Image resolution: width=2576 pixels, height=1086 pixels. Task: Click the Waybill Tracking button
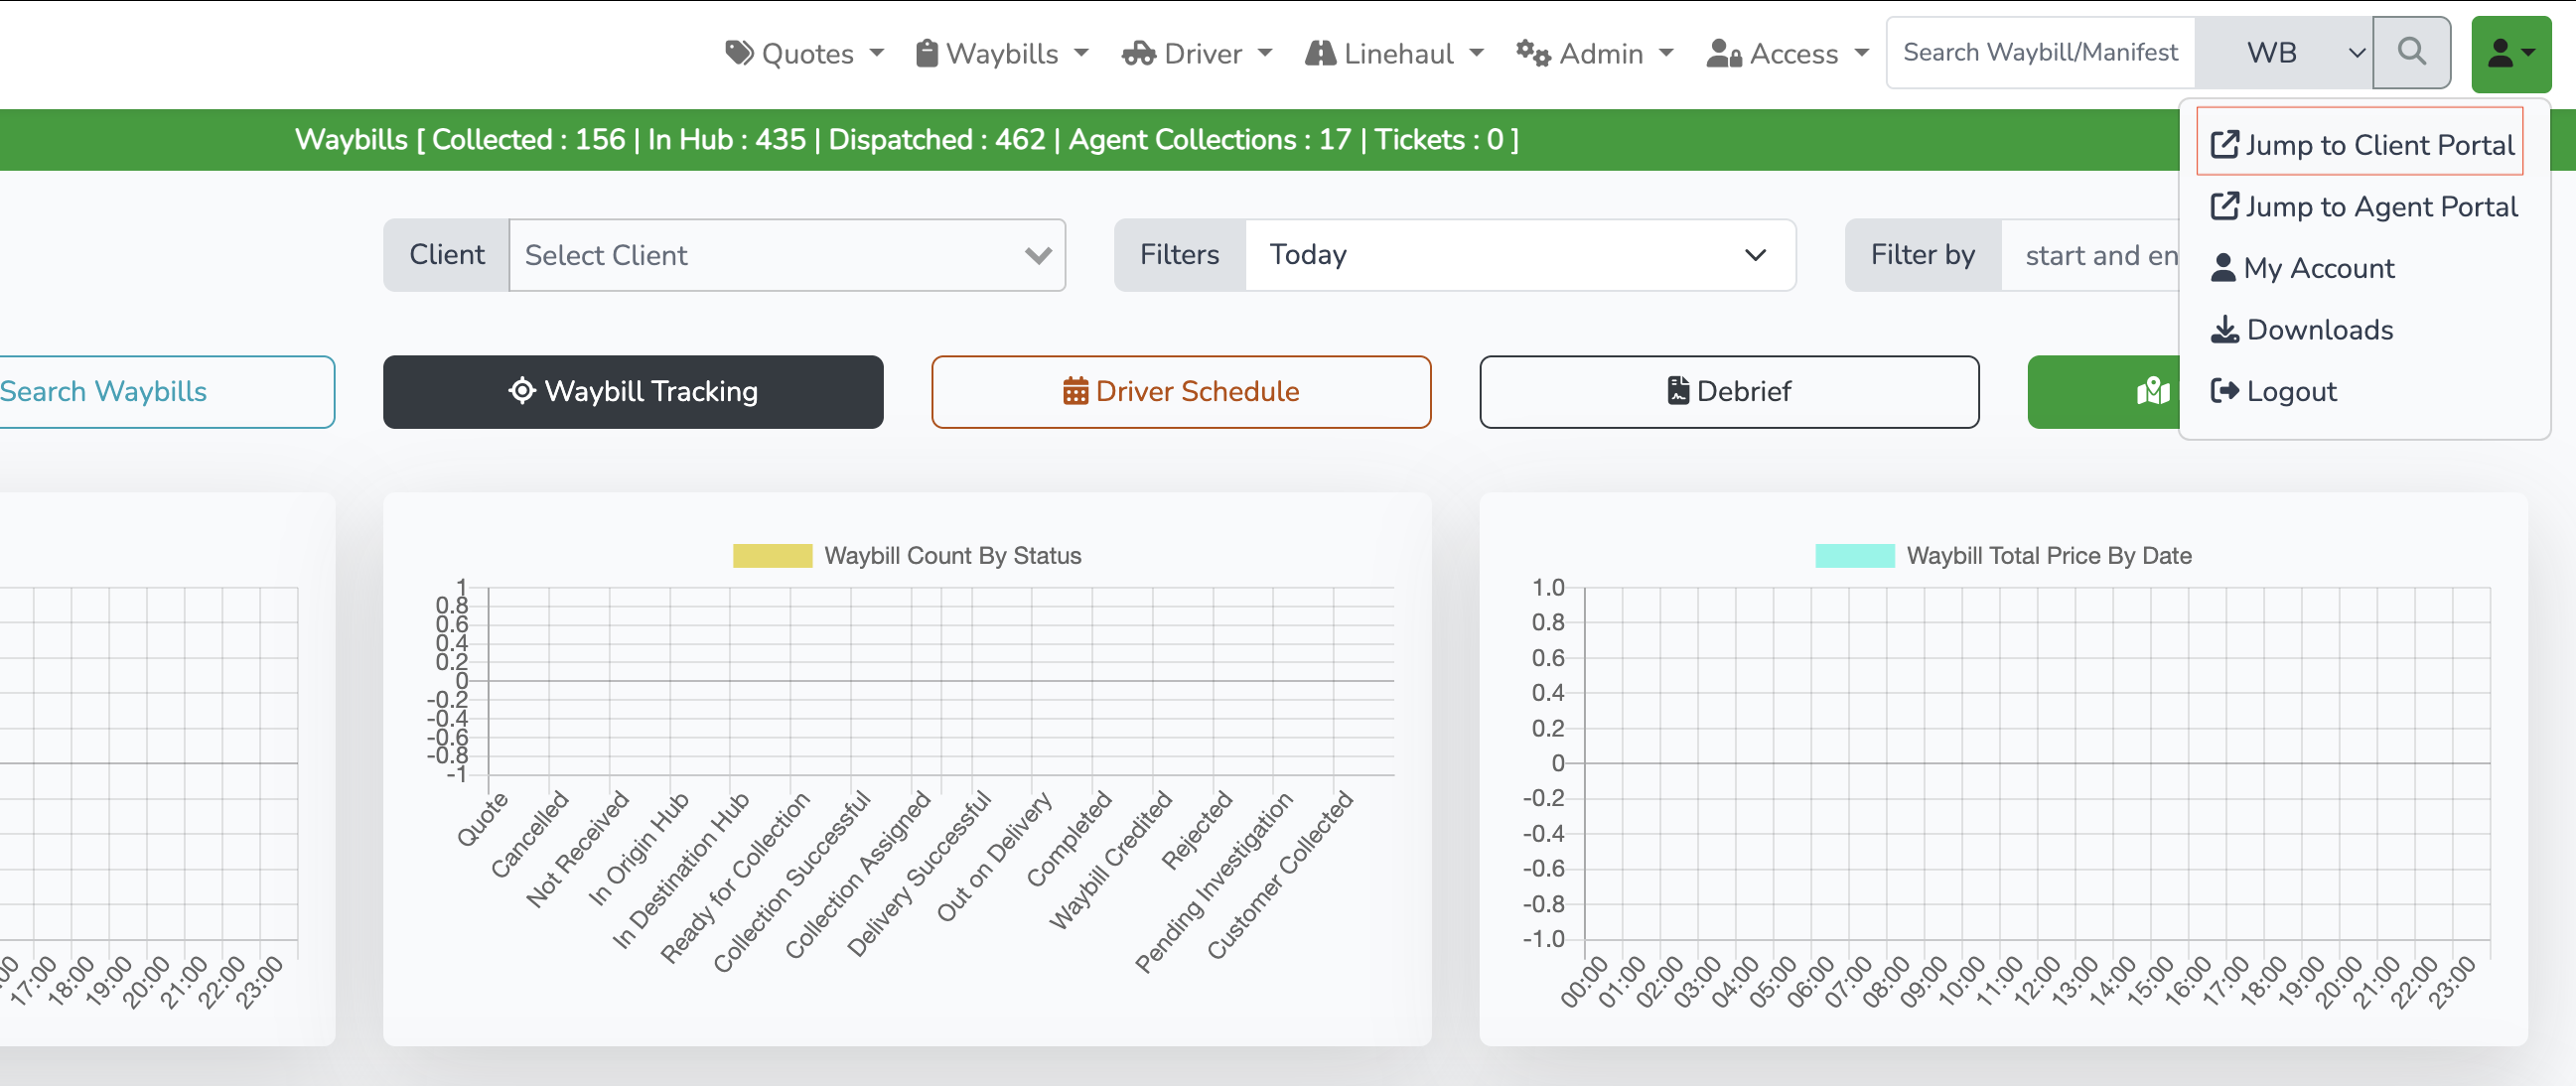[x=633, y=391]
